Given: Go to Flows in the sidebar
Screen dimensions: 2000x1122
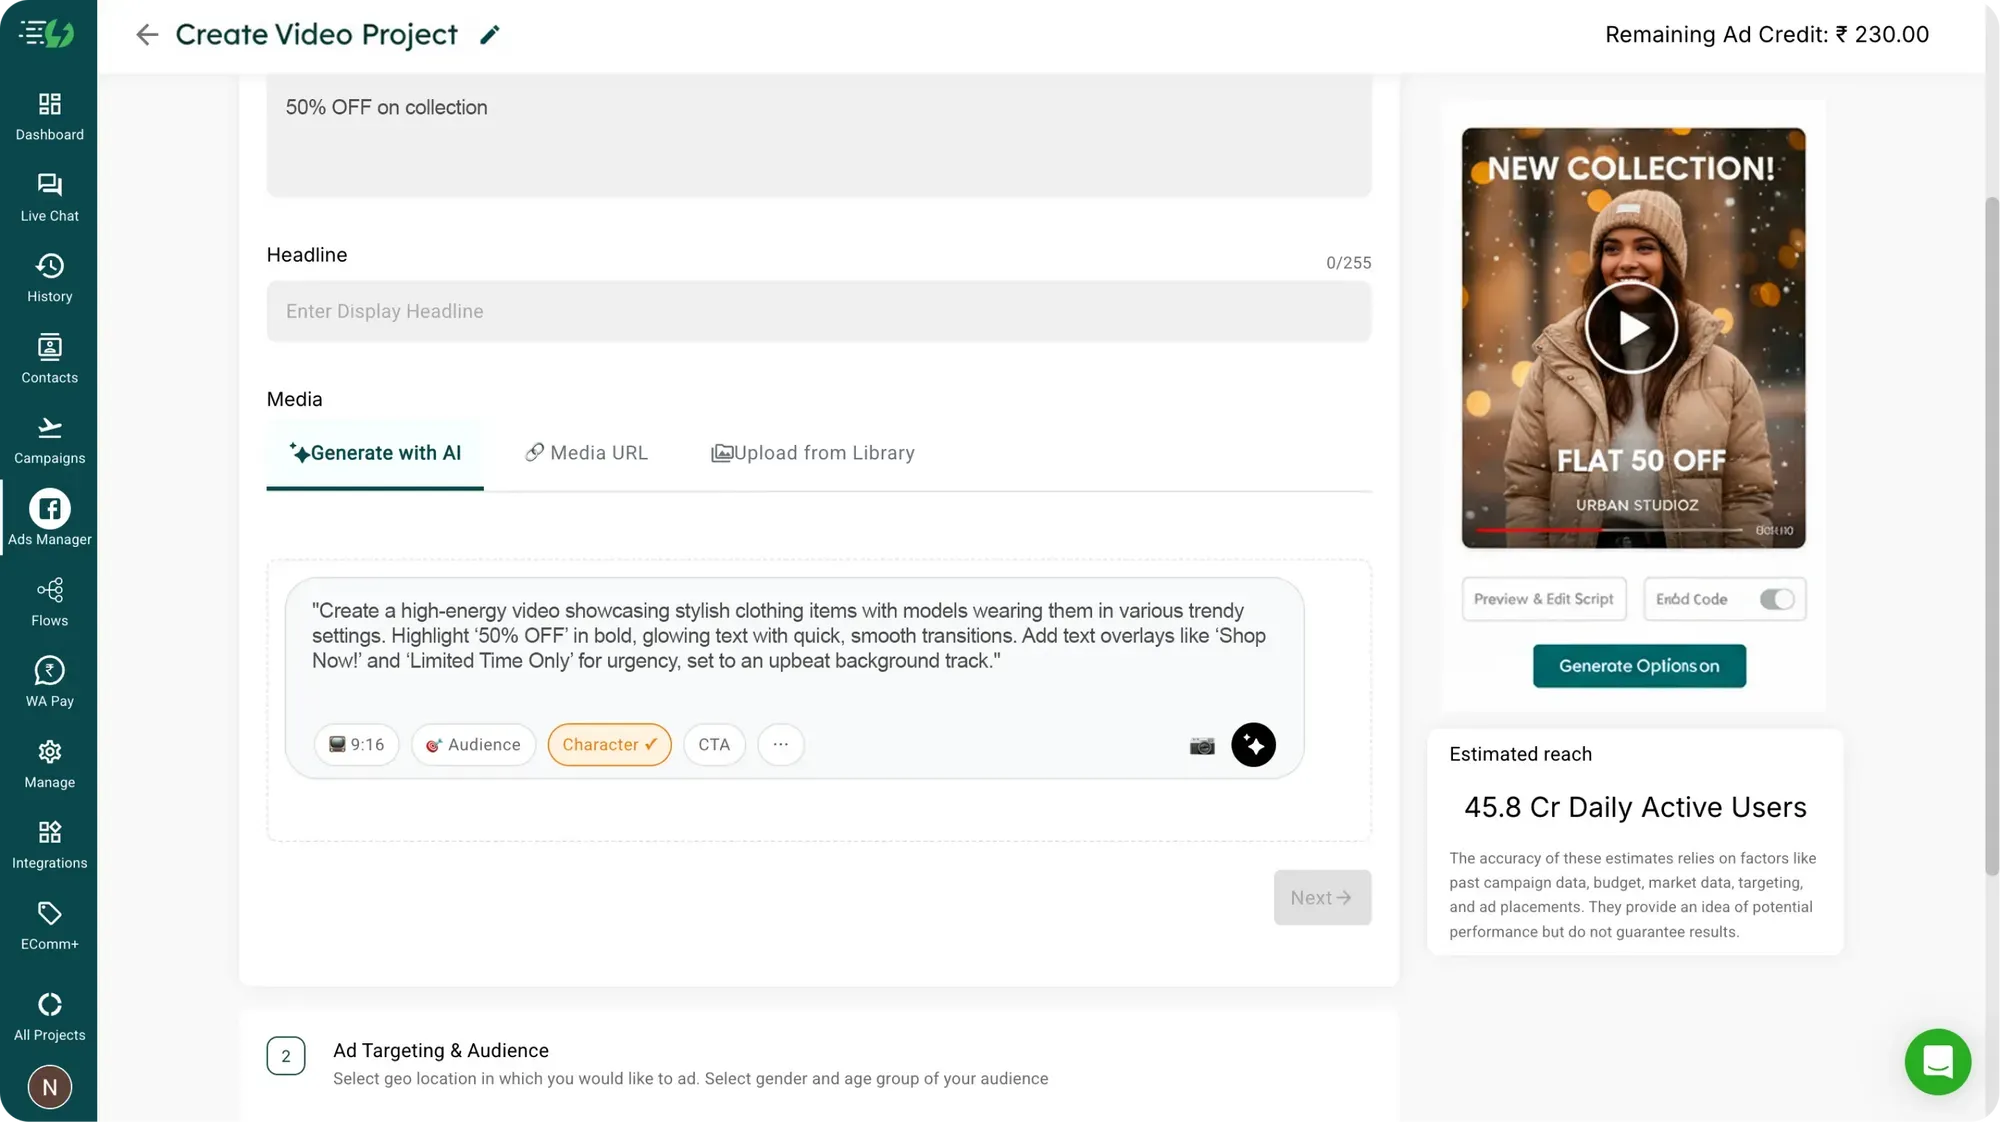Looking at the screenshot, I should tap(49, 600).
